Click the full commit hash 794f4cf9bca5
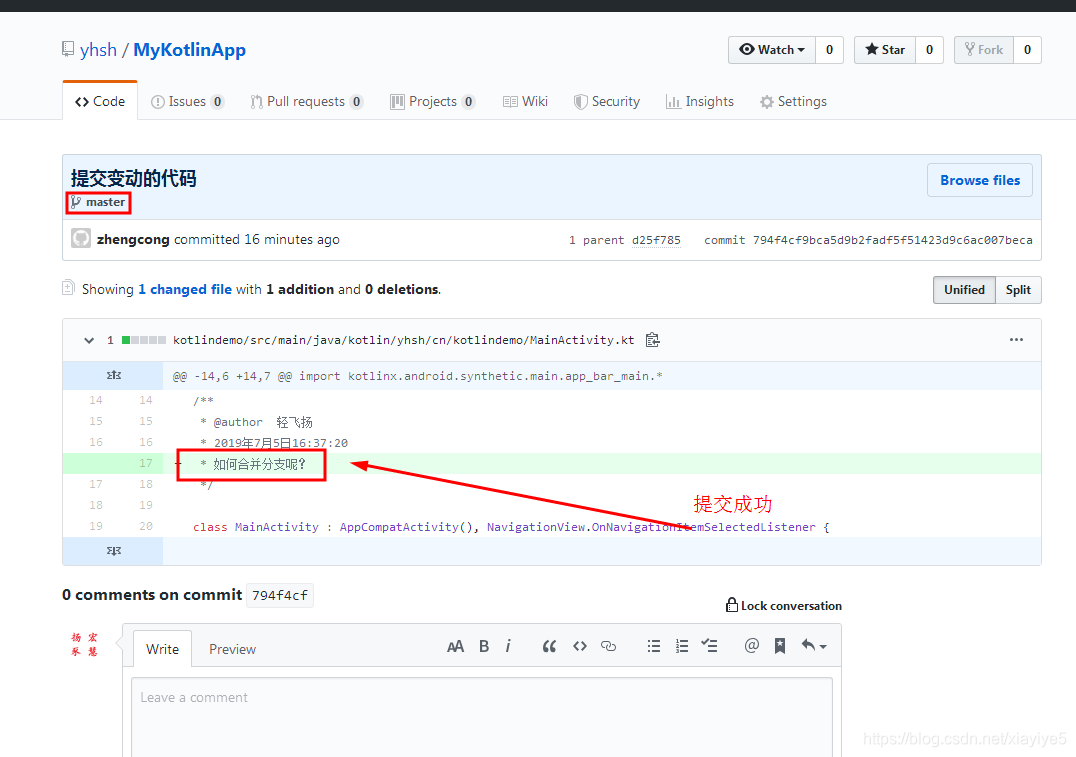The width and height of the screenshot is (1076, 757). pos(892,240)
